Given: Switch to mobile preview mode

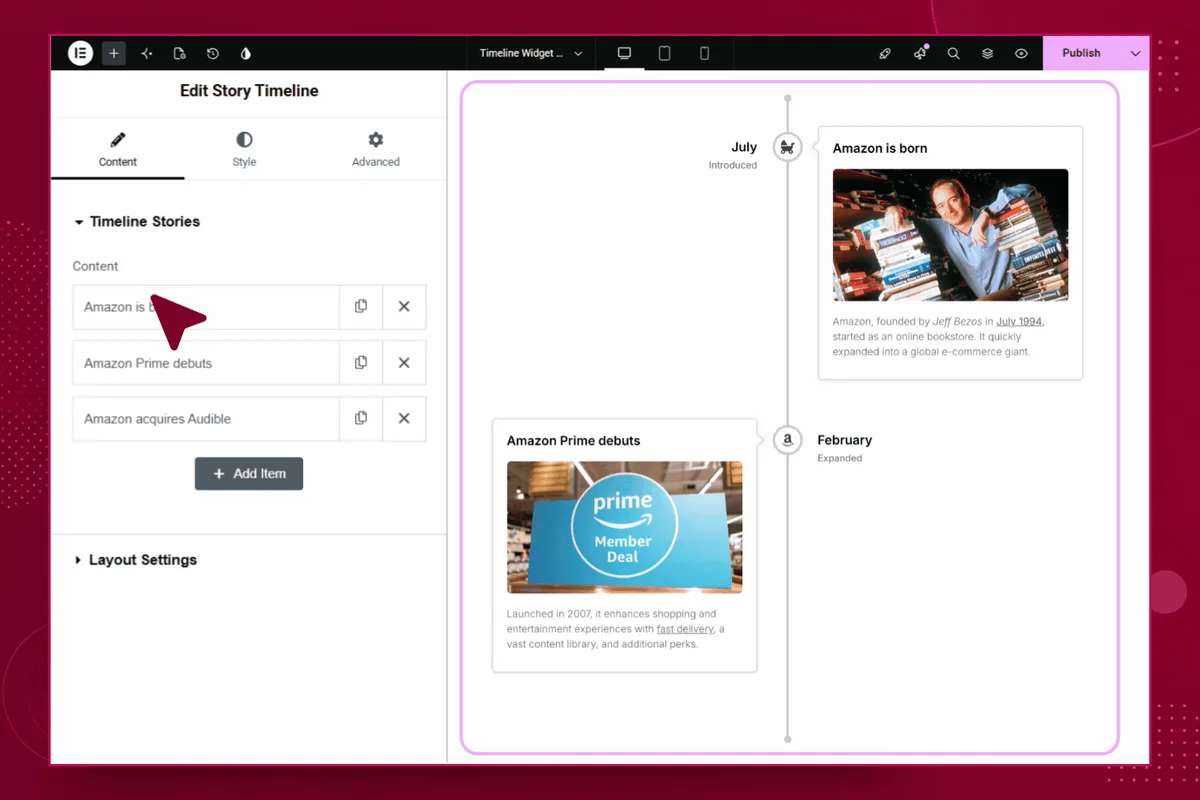Looking at the screenshot, I should pos(704,53).
